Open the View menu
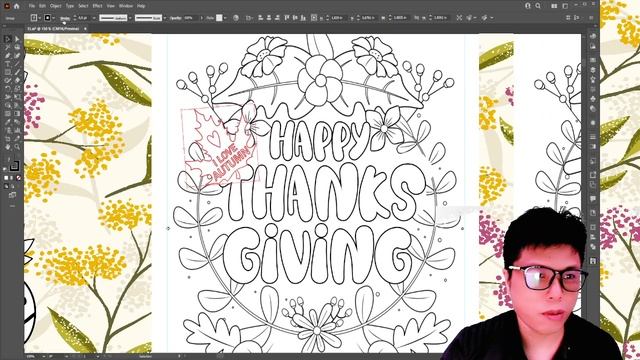 111,6
